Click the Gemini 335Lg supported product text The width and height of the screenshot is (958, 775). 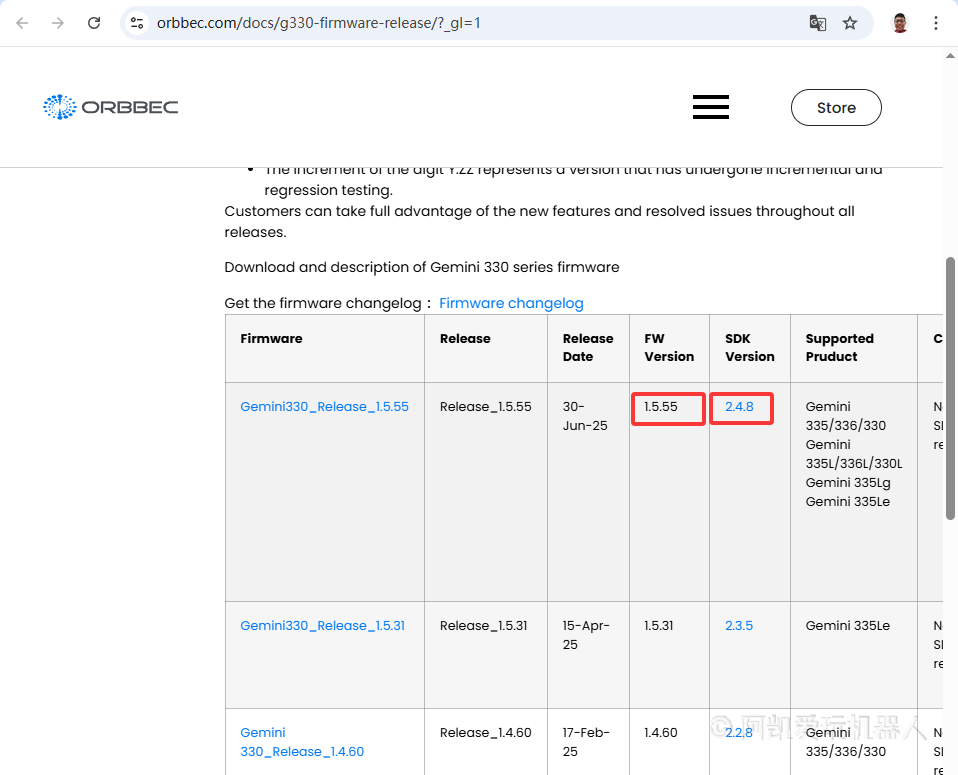click(848, 482)
